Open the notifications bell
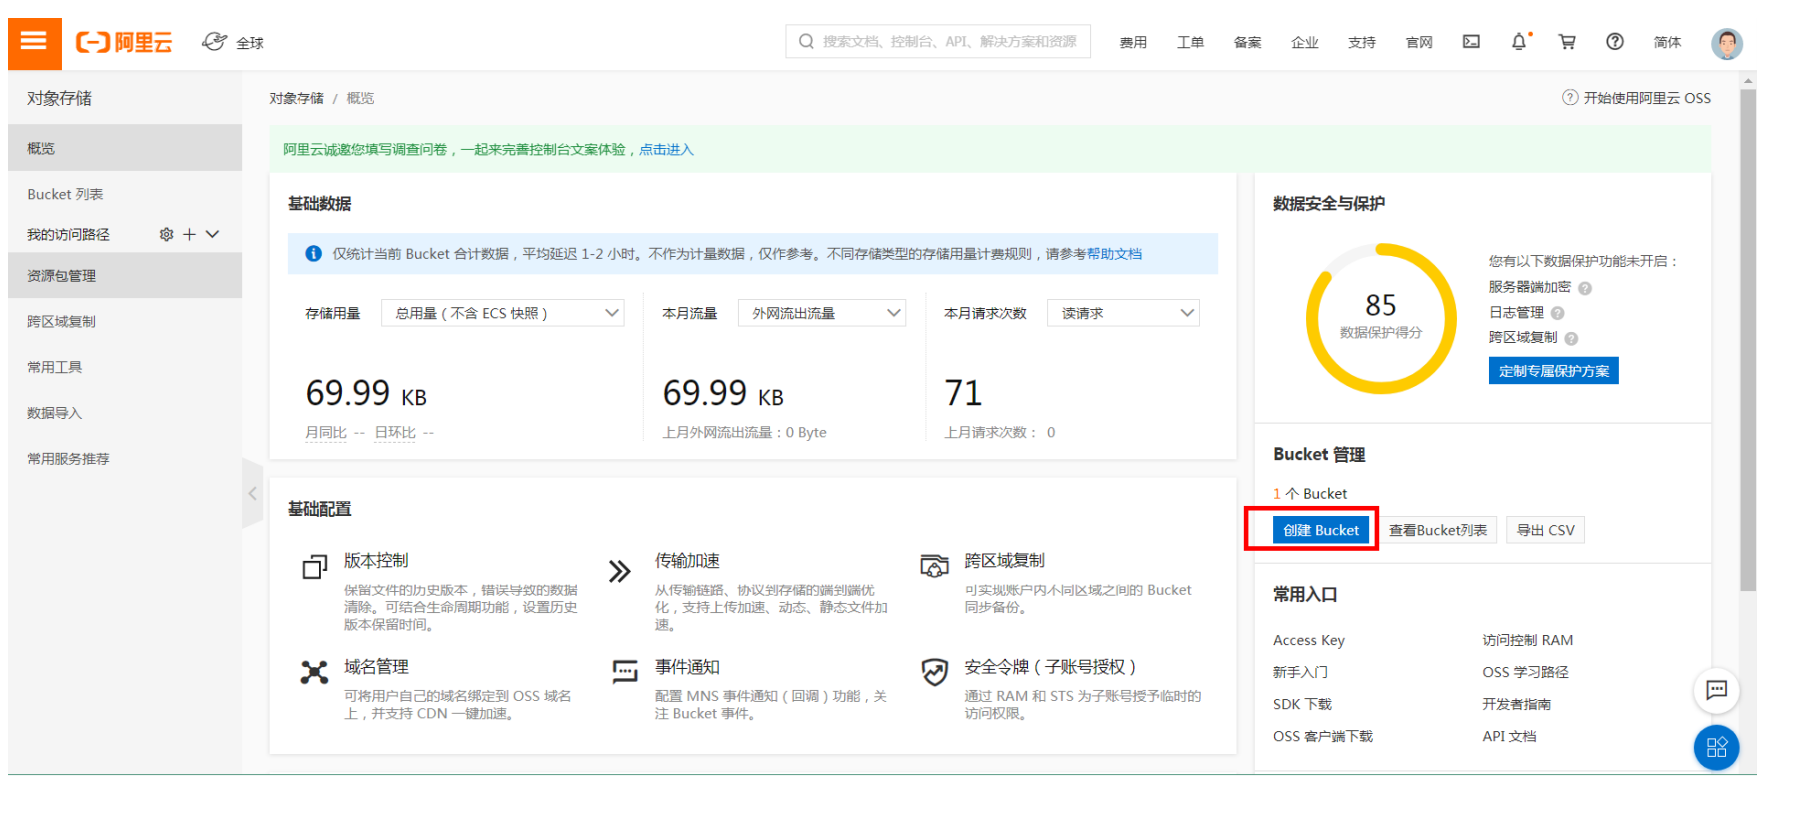Image resolution: width=1798 pixels, height=814 pixels. (x=1519, y=42)
